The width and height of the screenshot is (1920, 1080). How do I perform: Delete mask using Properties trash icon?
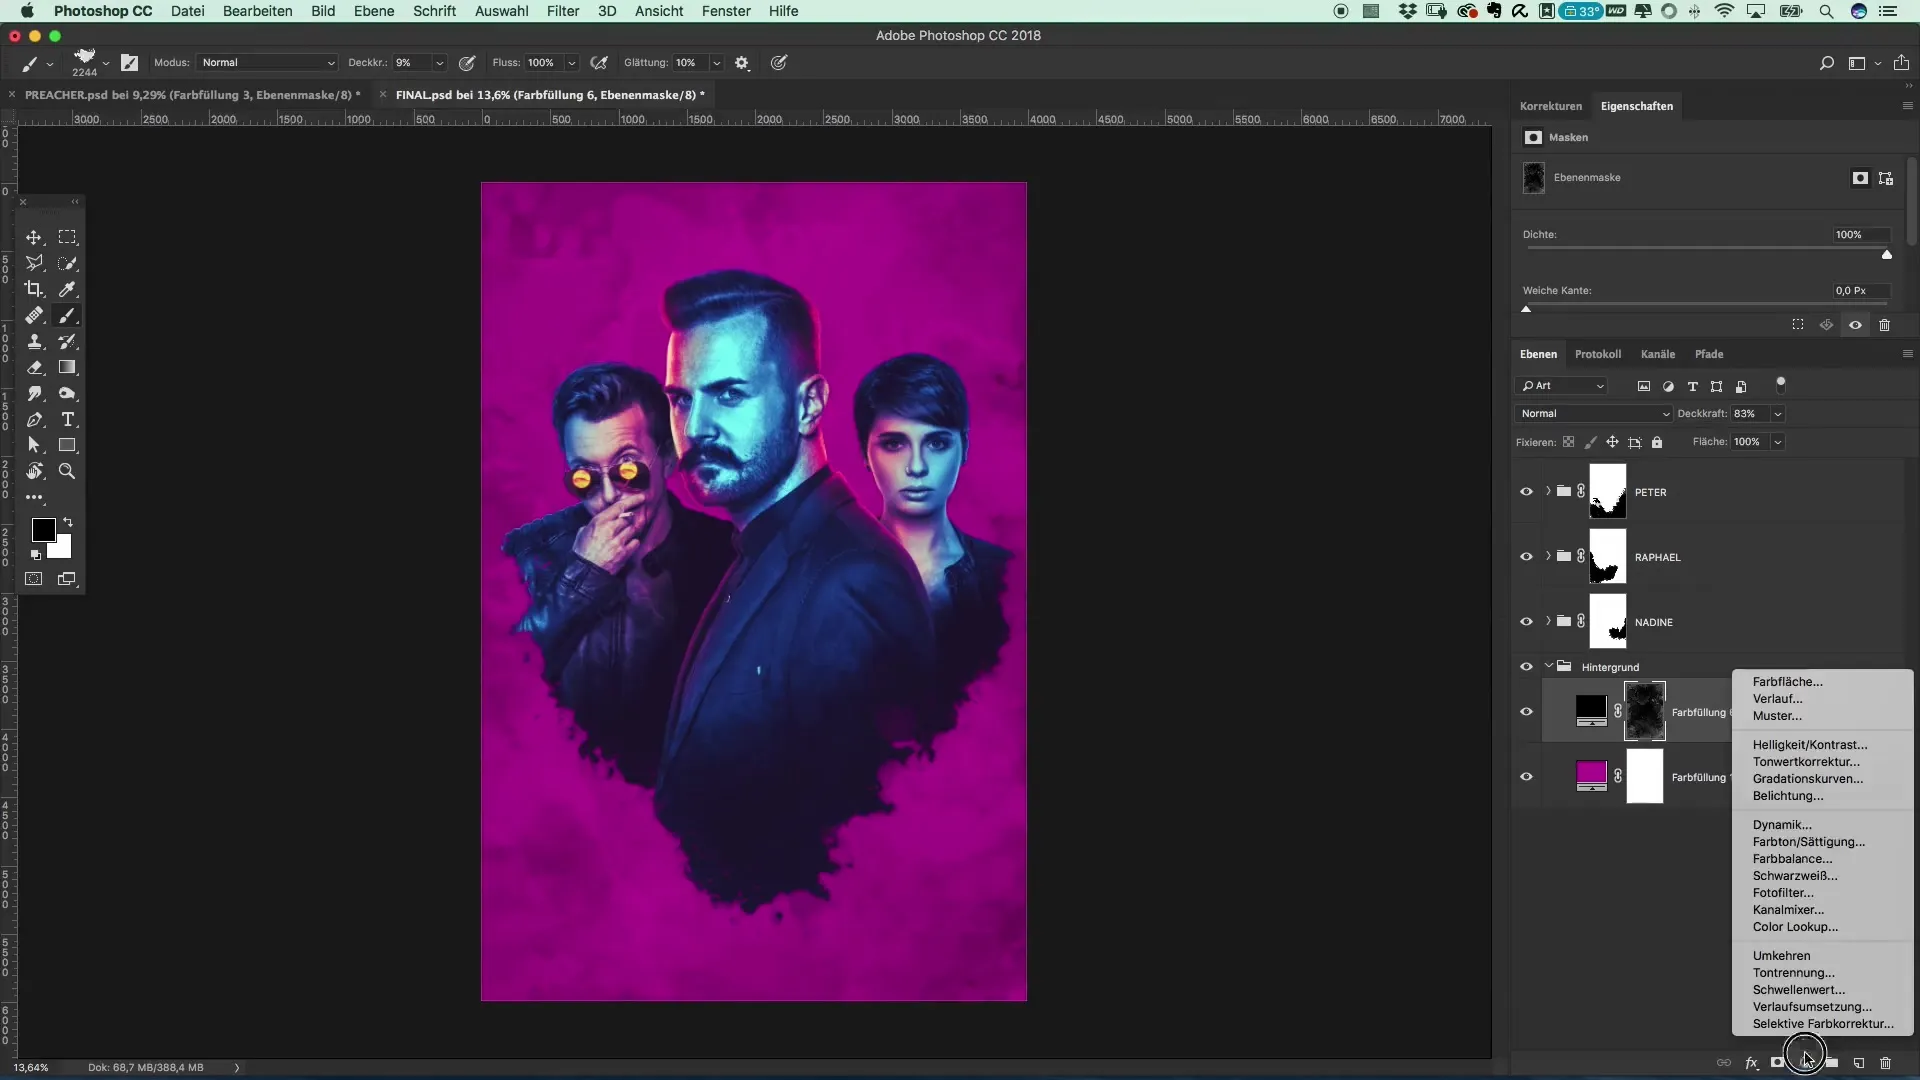click(x=1884, y=325)
